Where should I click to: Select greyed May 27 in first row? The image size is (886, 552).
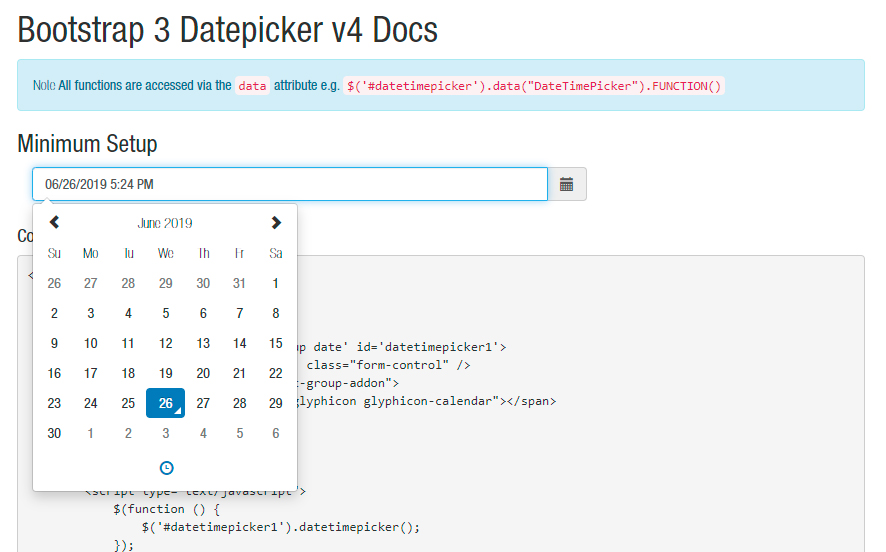pyautogui.click(x=90, y=283)
